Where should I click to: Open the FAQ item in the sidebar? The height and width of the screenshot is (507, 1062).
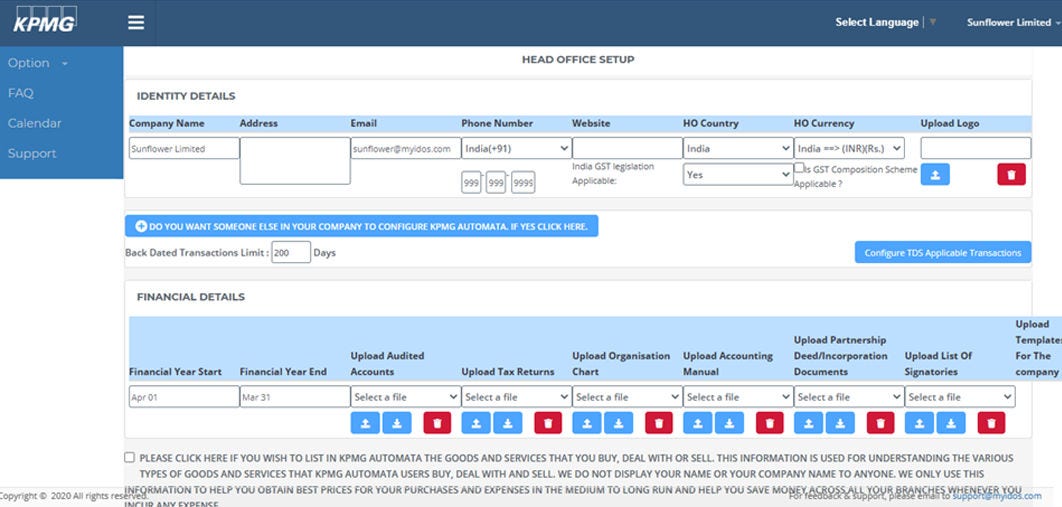21,93
